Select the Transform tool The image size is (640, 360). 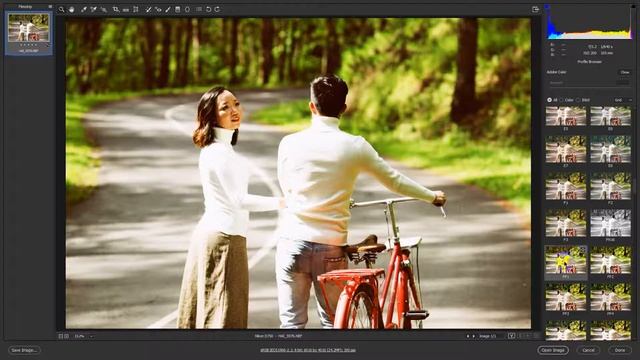coord(136,9)
